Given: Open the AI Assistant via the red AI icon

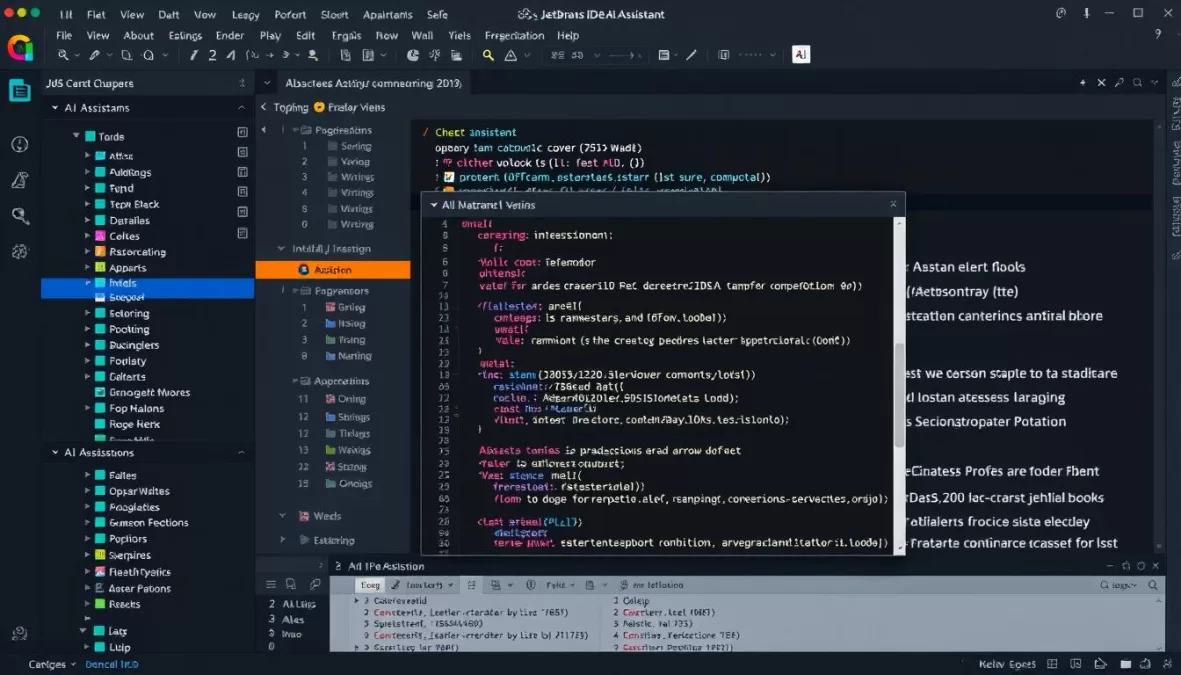Looking at the screenshot, I should [801, 54].
